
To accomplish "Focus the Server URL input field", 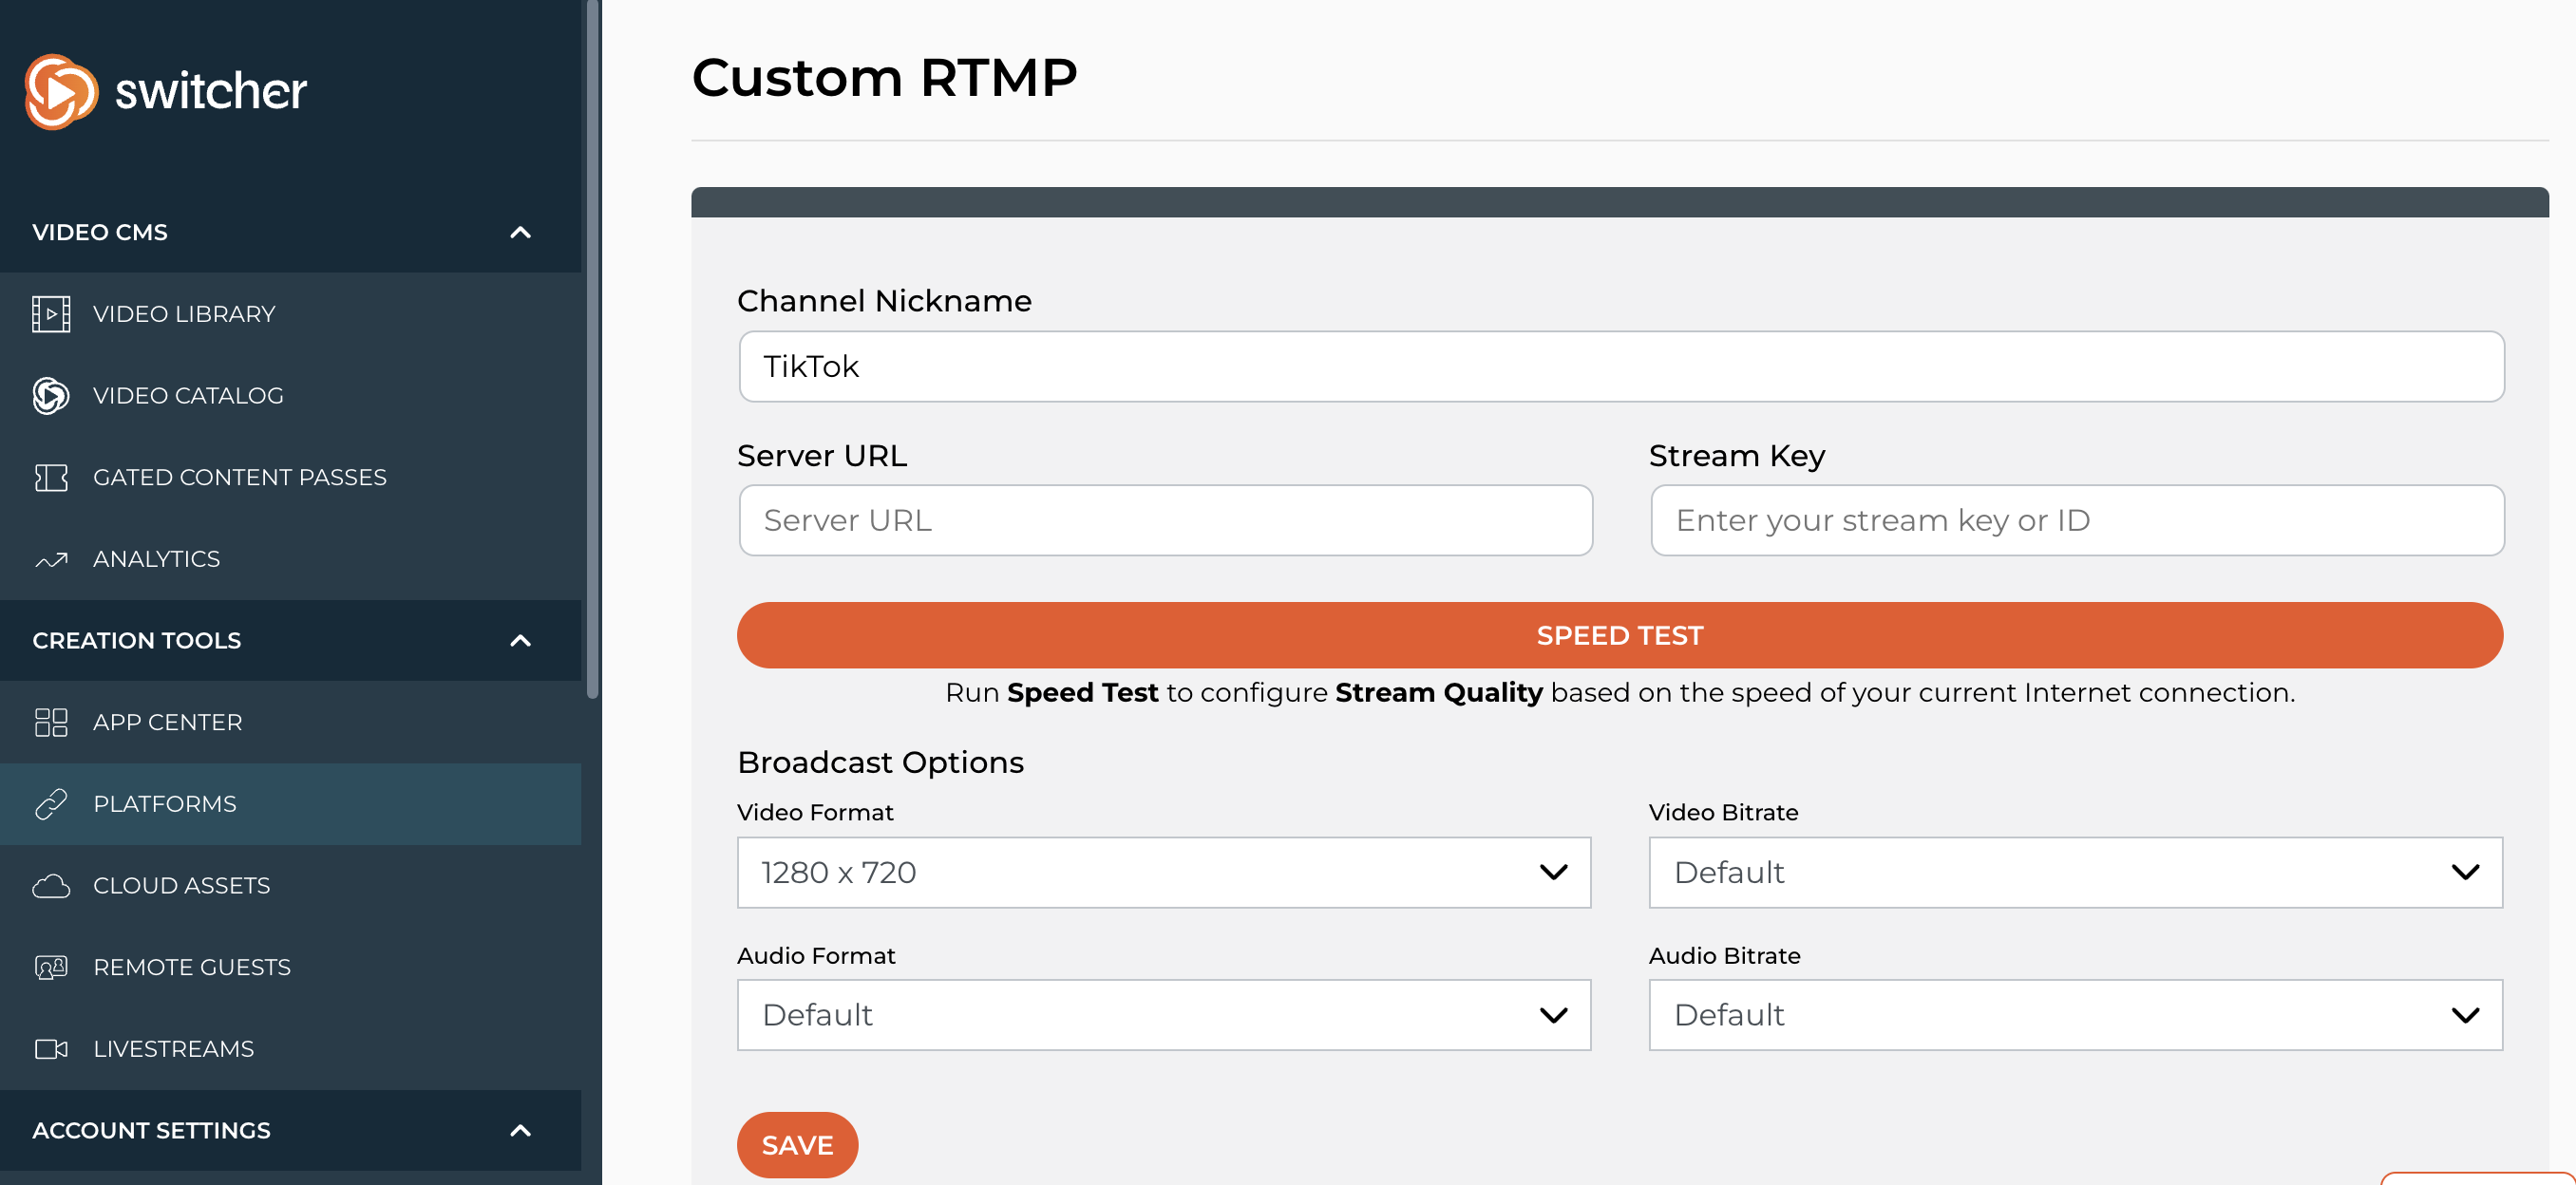I will 1165,521.
